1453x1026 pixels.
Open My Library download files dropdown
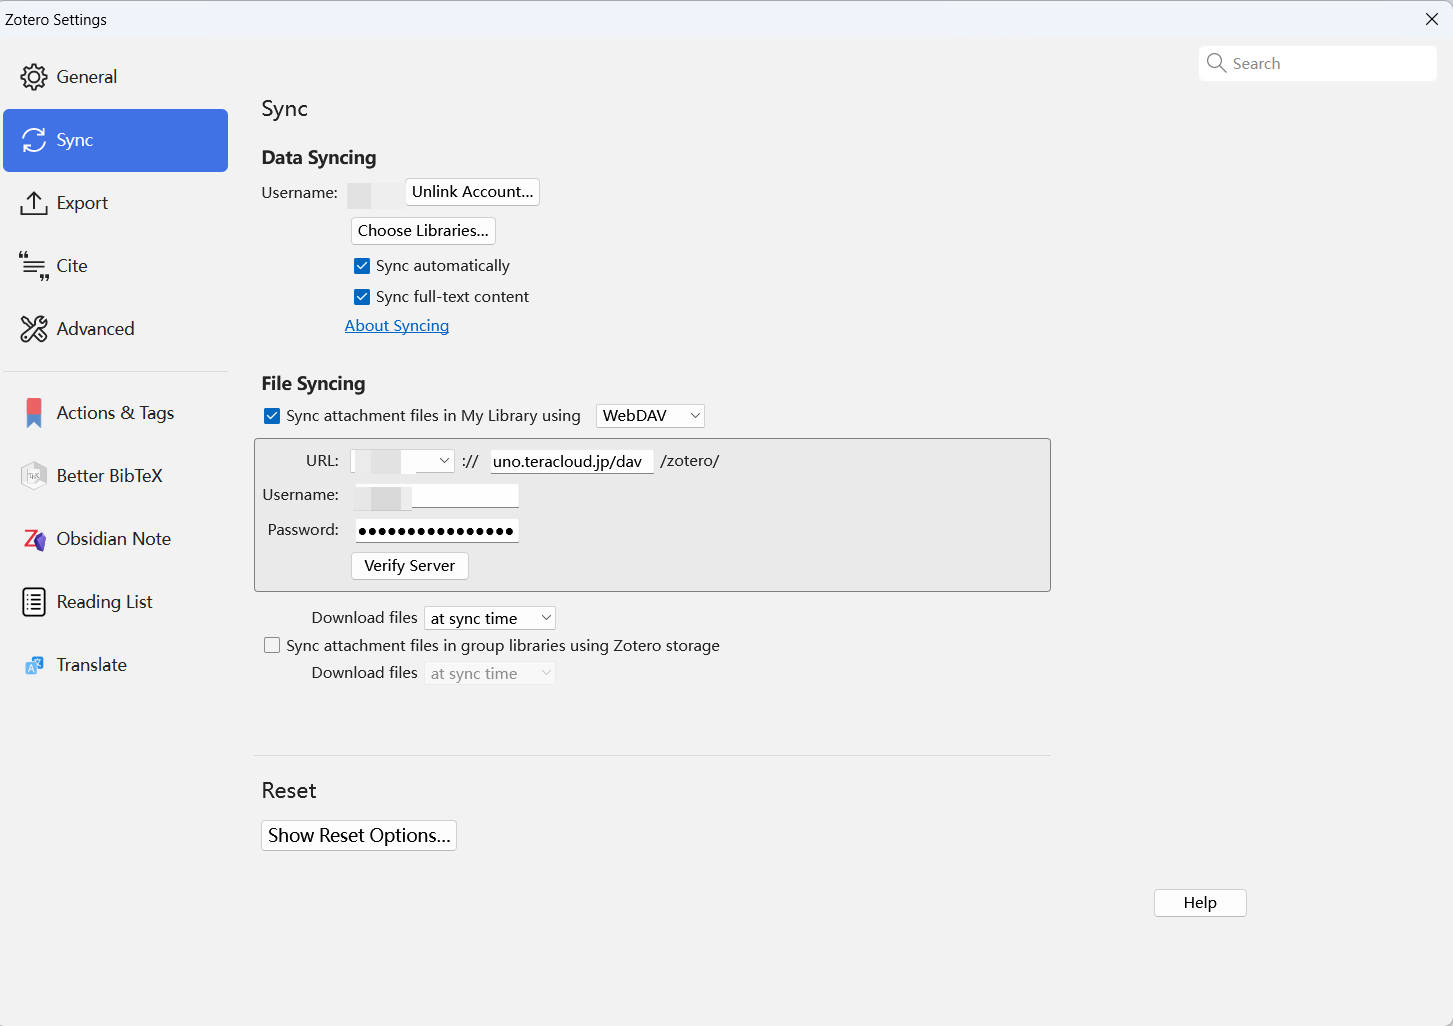click(x=490, y=619)
